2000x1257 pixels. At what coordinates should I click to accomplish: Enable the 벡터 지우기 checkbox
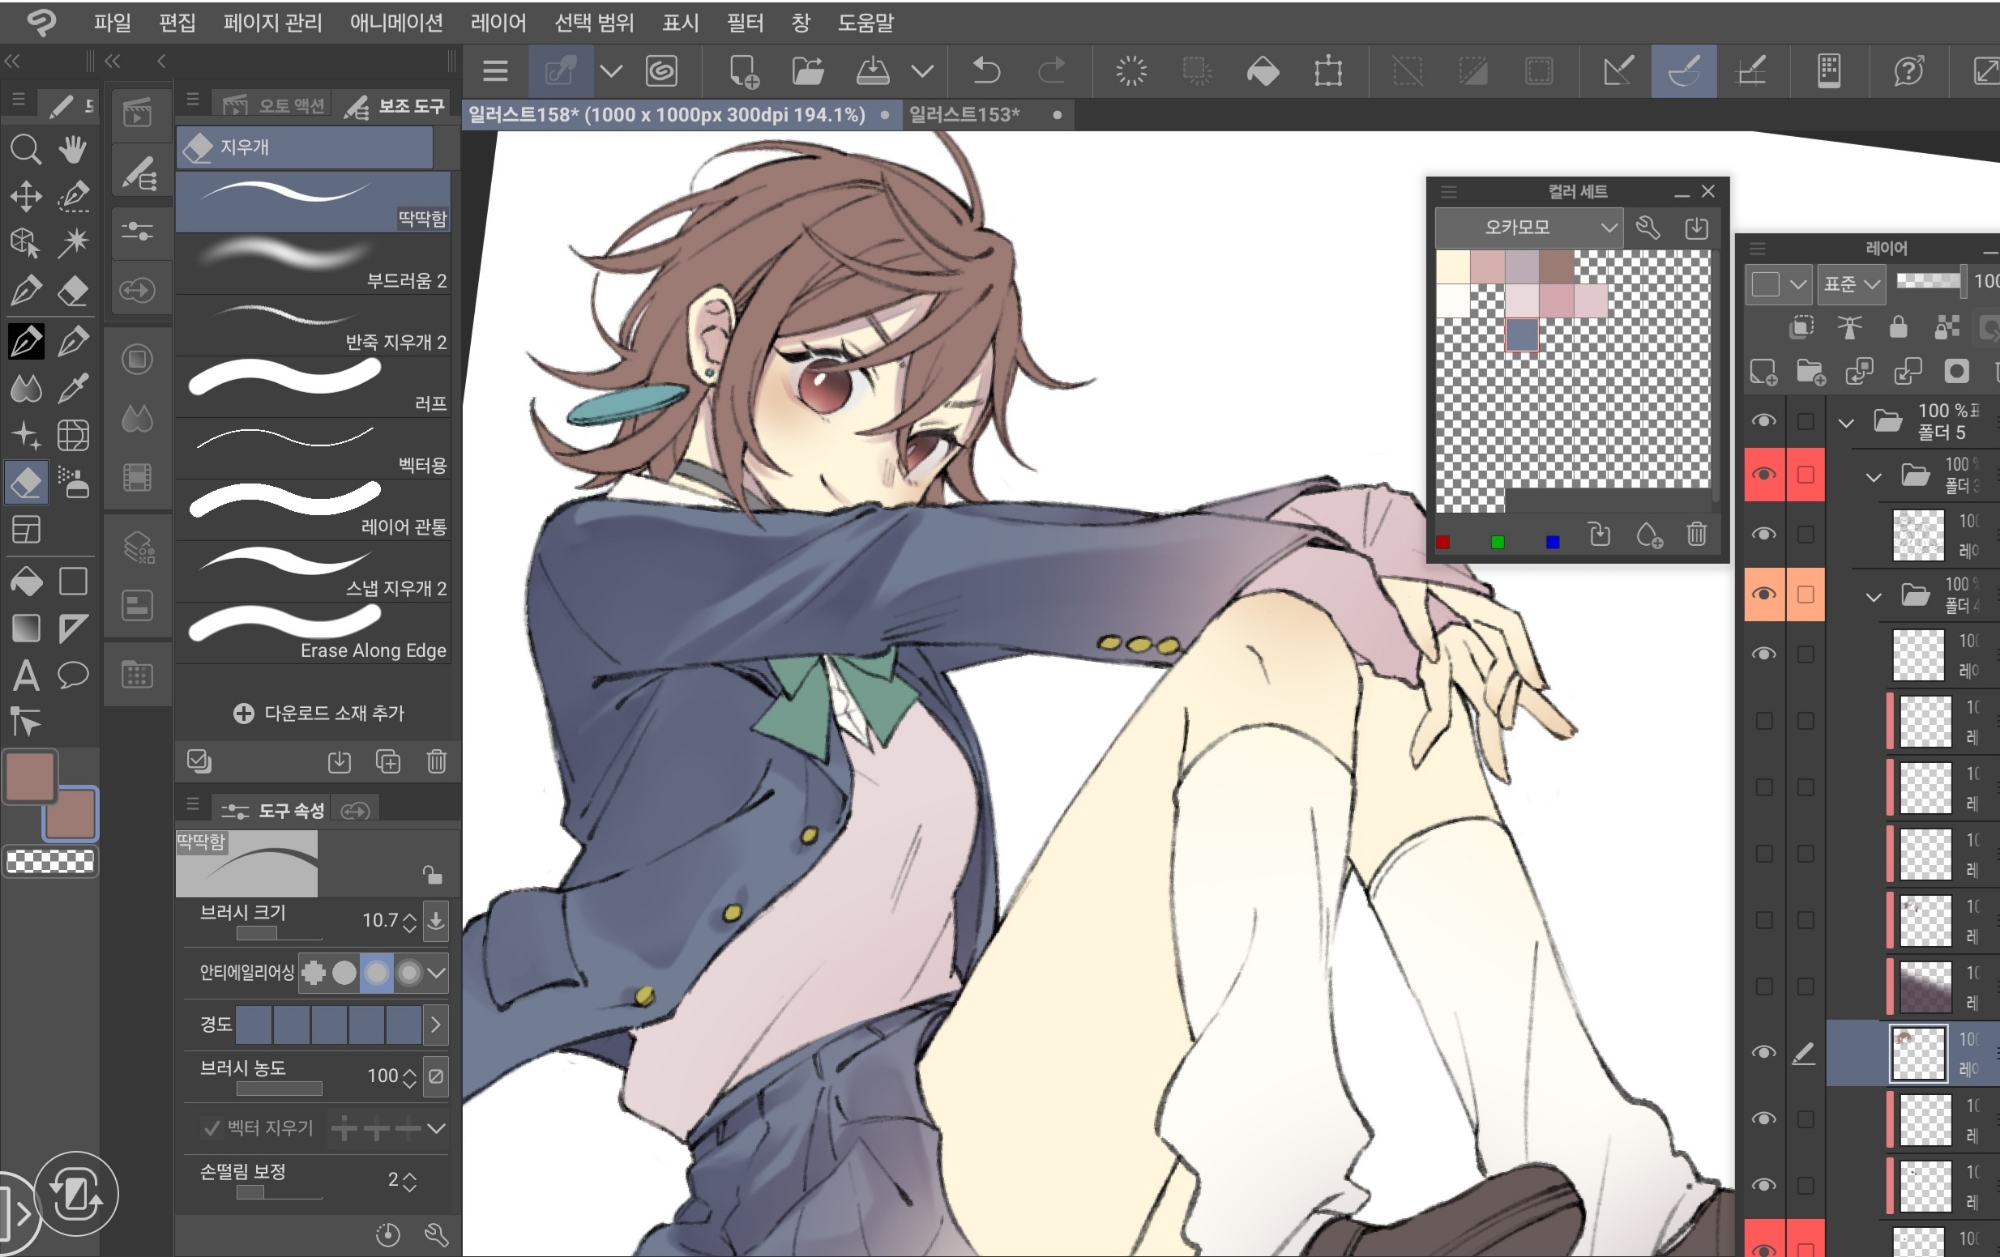212,1128
